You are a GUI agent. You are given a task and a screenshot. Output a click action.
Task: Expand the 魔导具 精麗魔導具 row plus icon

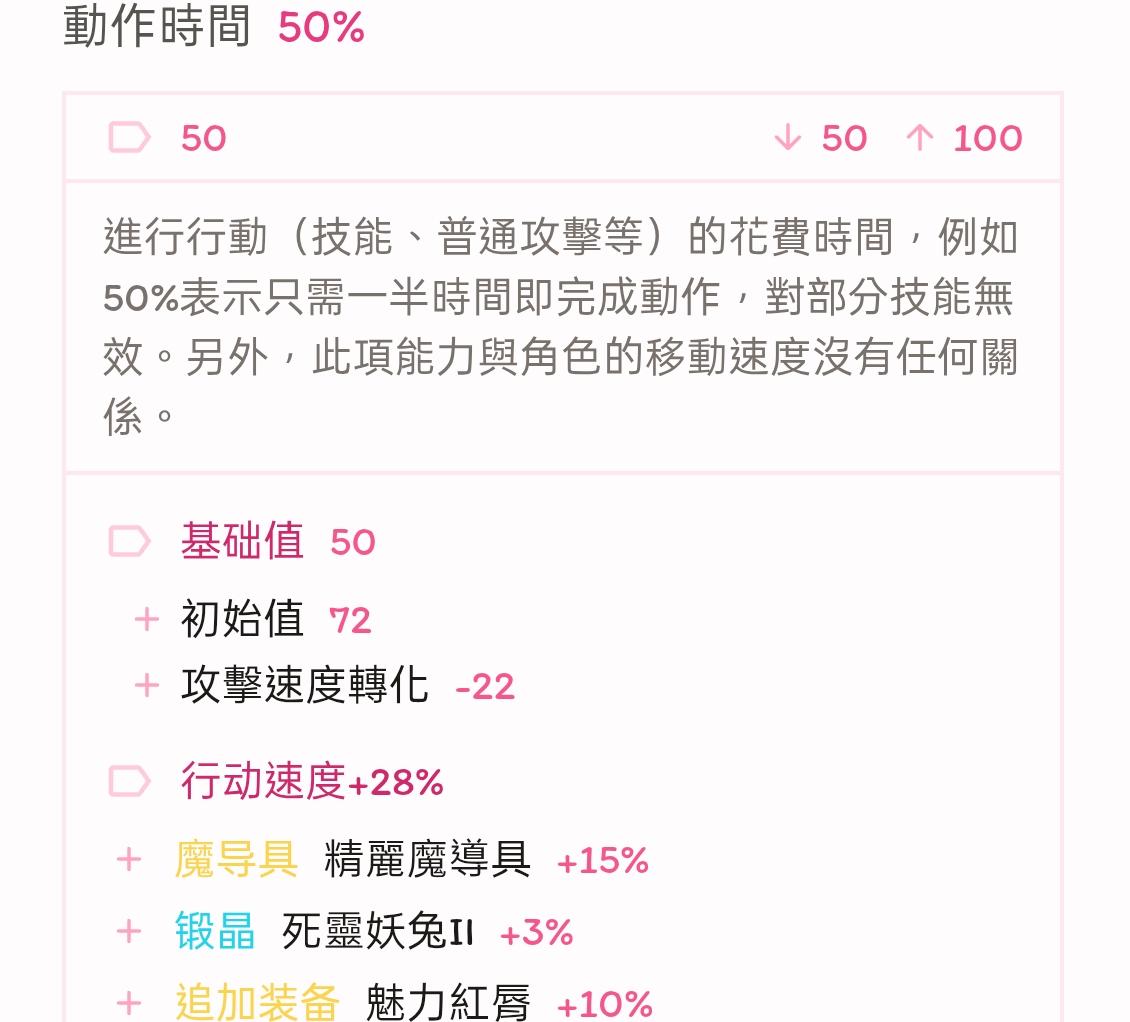[129, 860]
